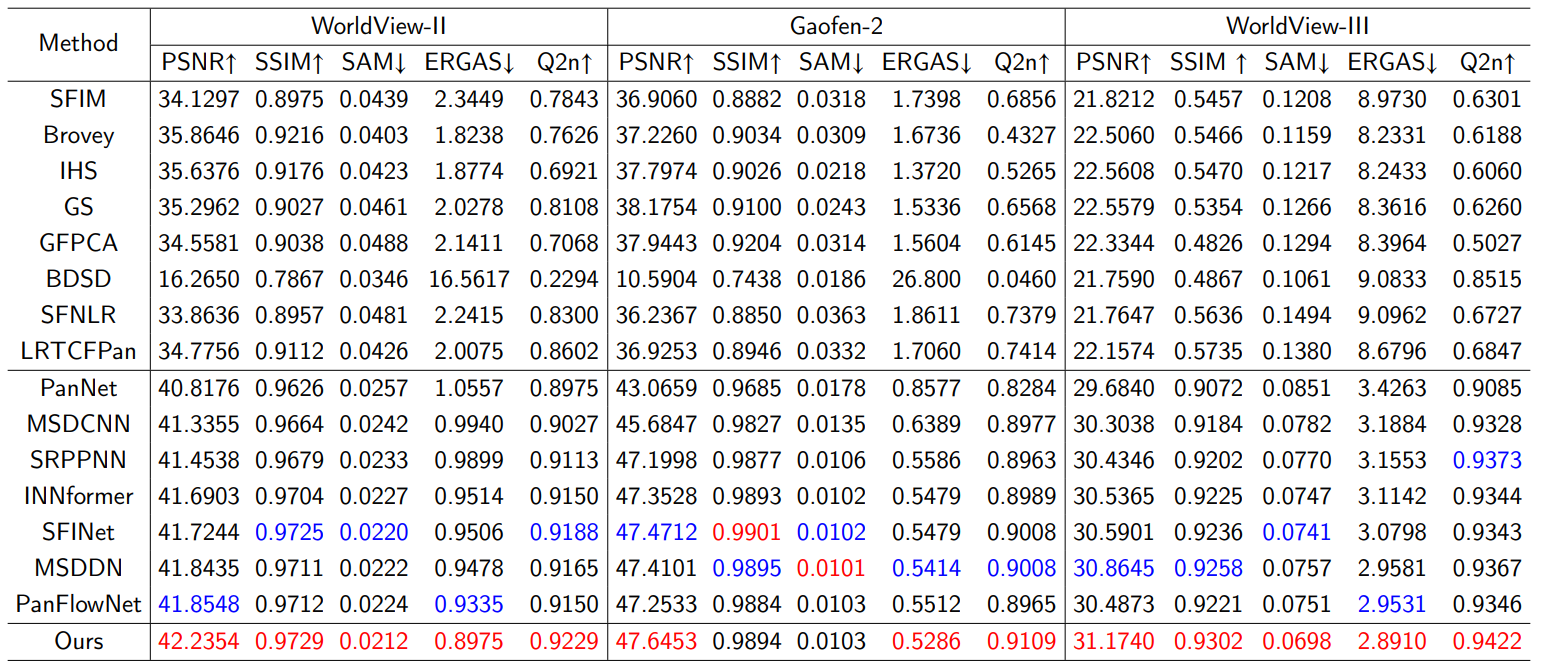The height and width of the screenshot is (666, 1542).
Task: Select the Gaofen-2 dataset header
Action: click(x=836, y=25)
